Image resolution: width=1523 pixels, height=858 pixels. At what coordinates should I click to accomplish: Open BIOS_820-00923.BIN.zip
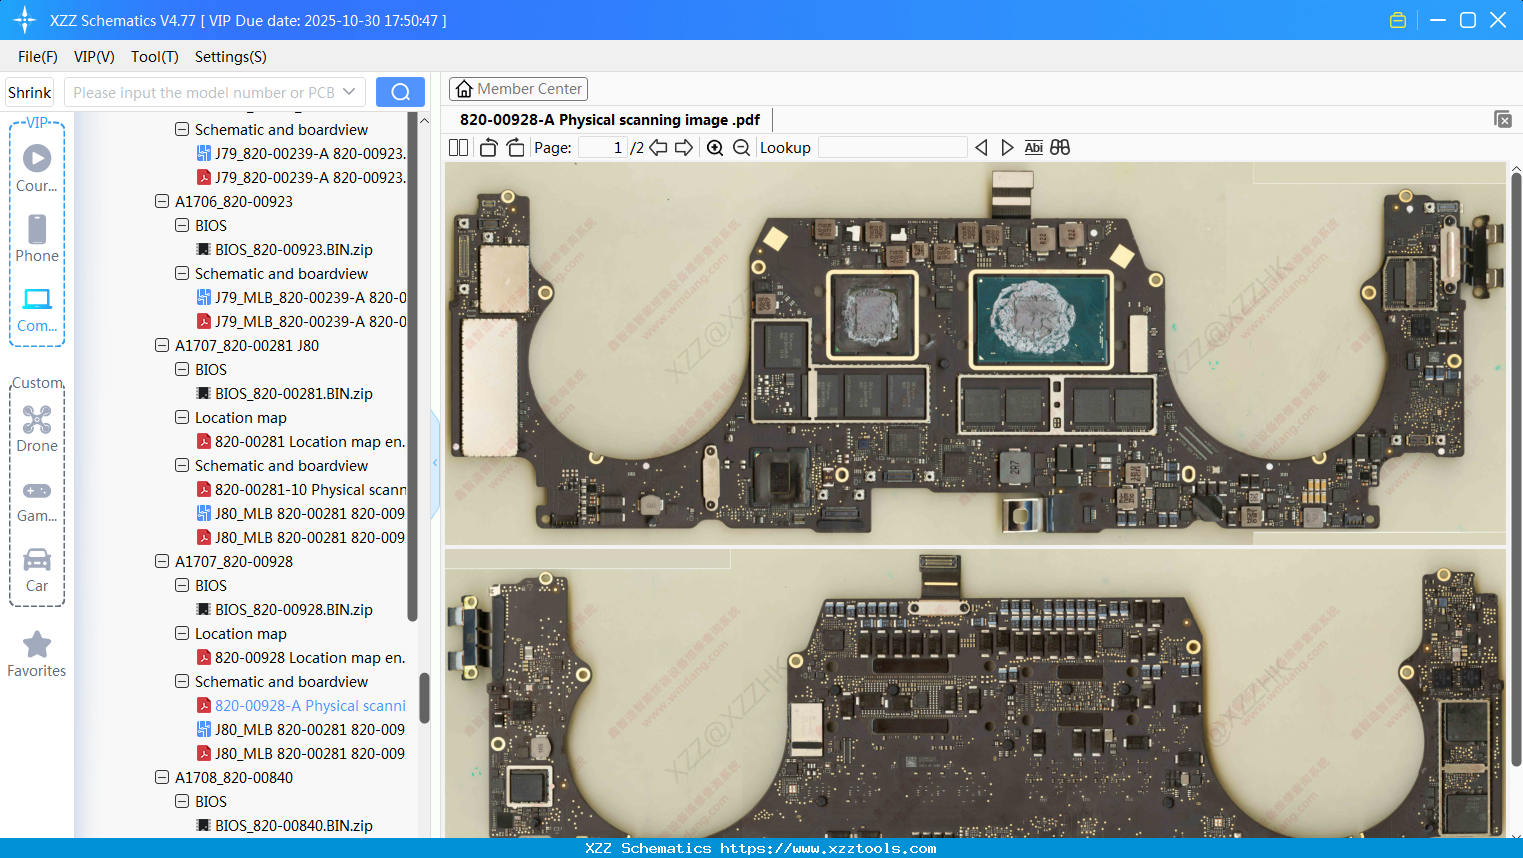coord(294,250)
